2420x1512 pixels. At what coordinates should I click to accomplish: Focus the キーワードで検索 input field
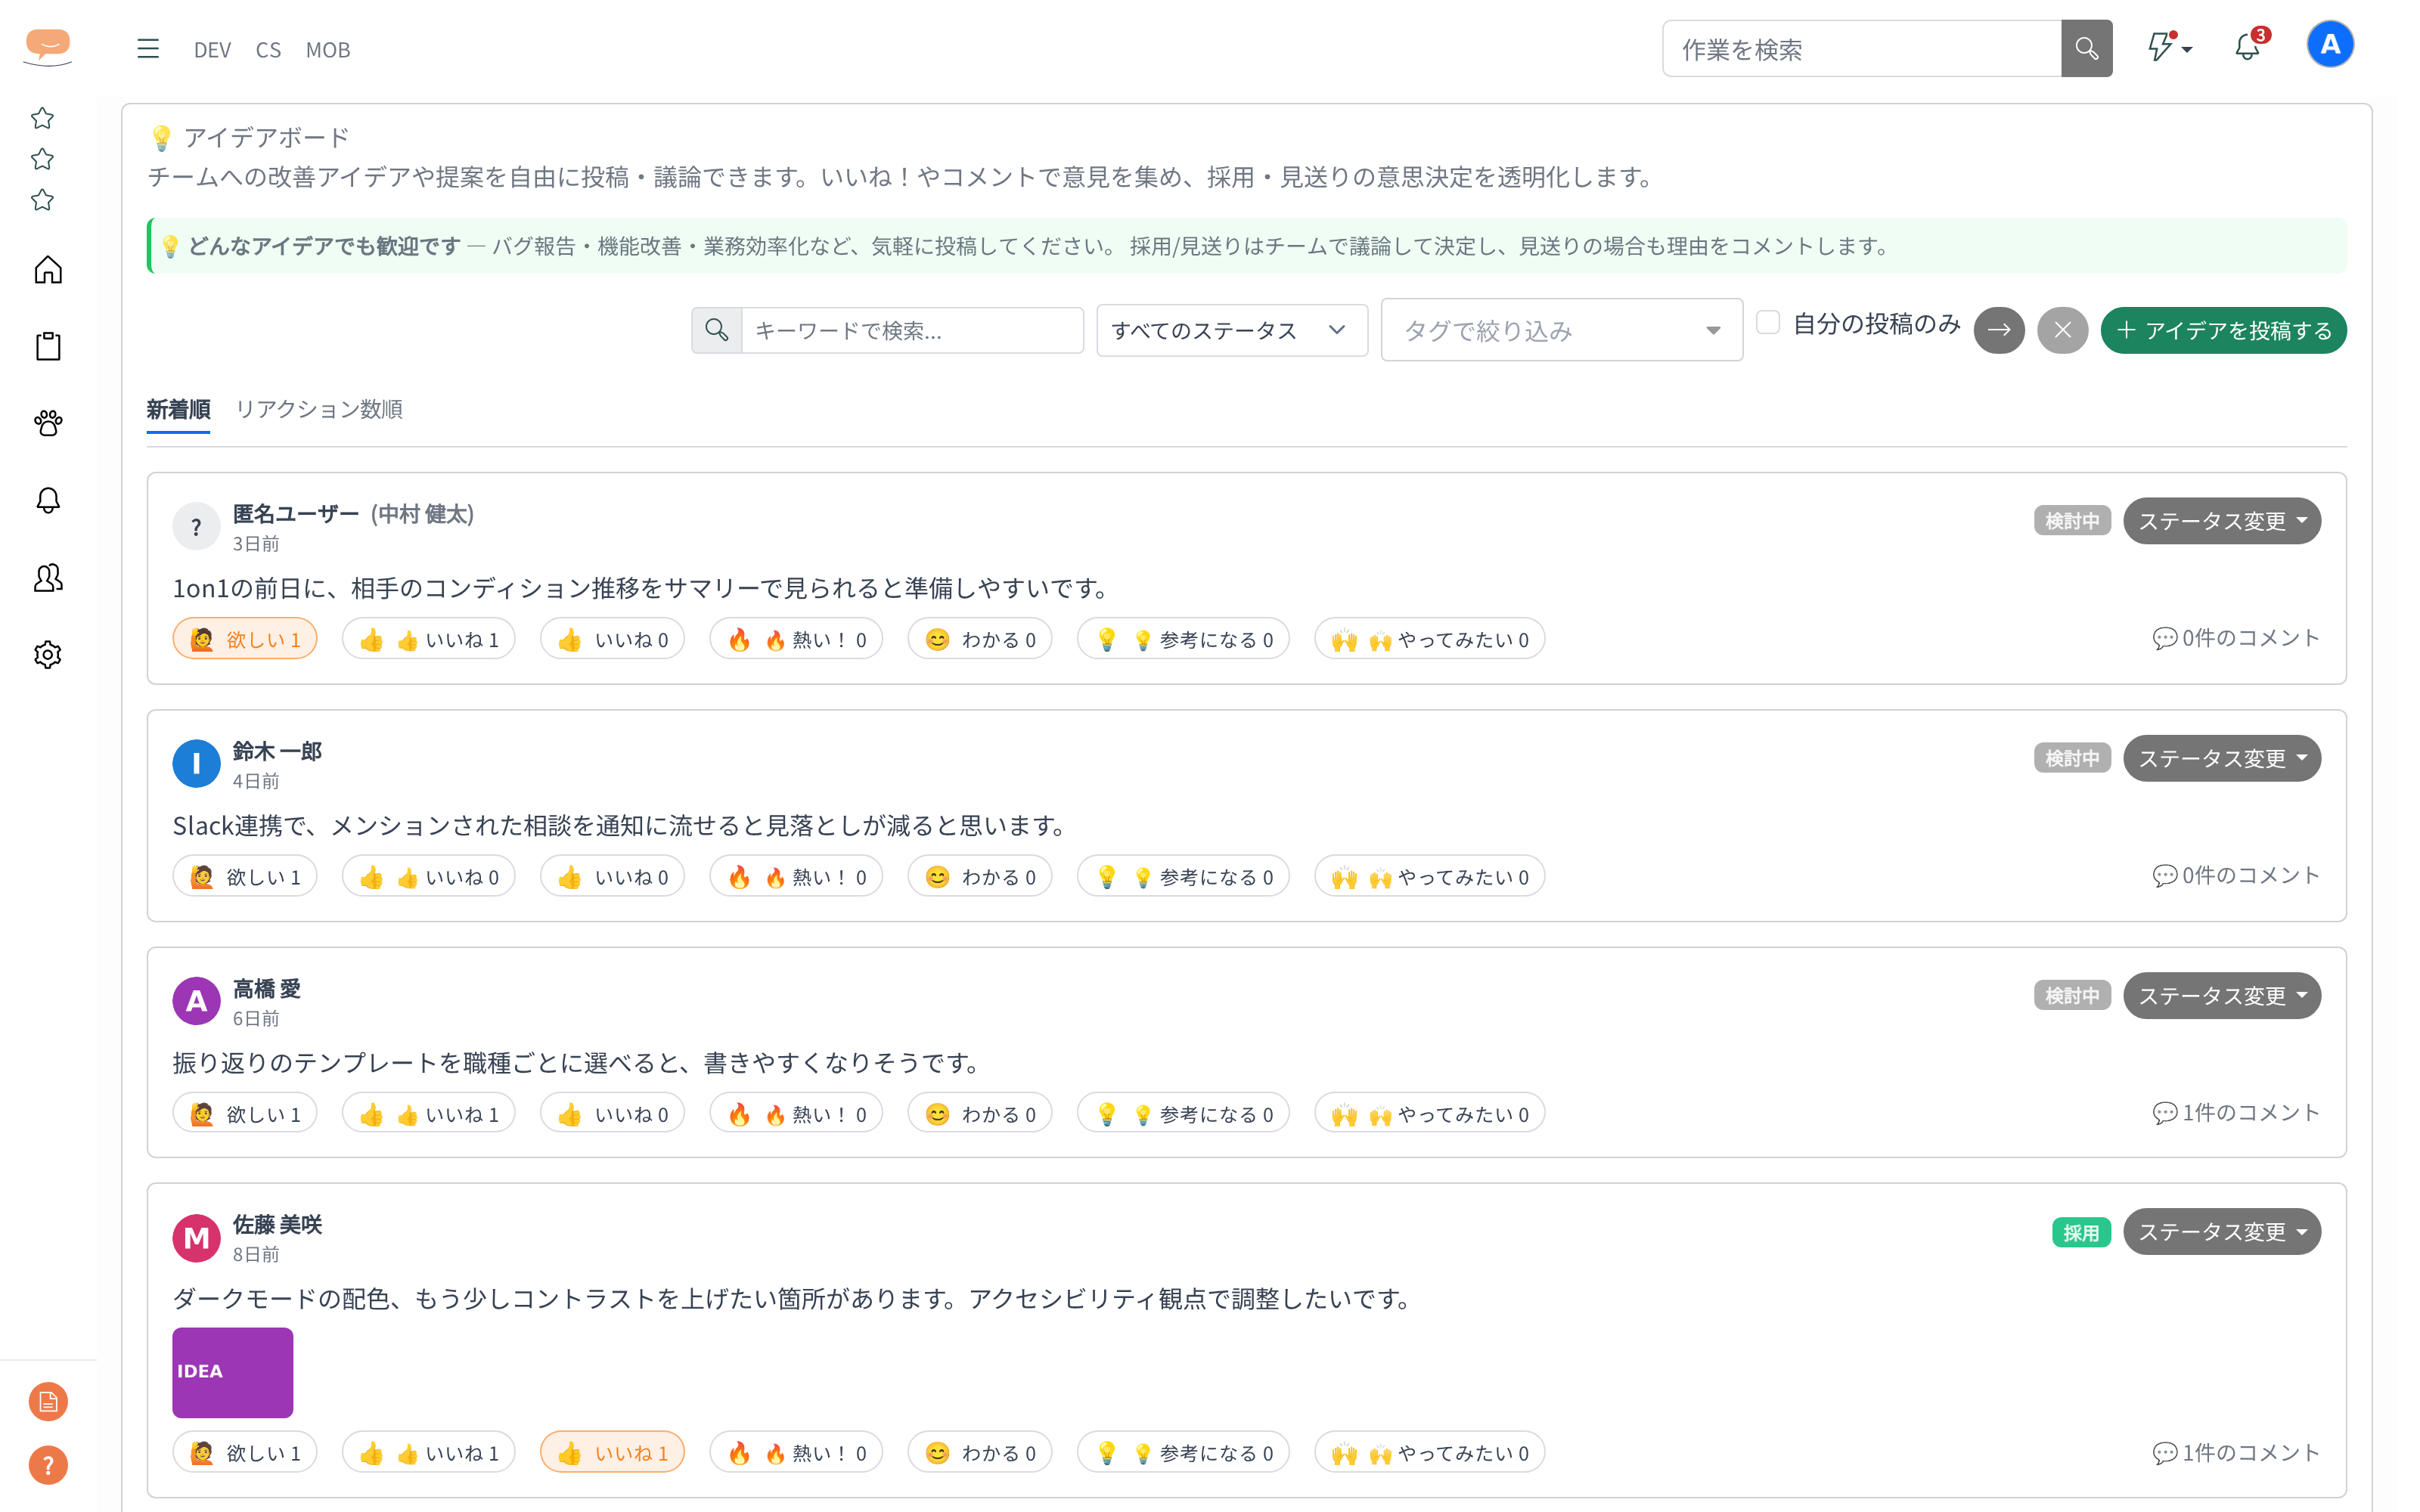[x=912, y=330]
